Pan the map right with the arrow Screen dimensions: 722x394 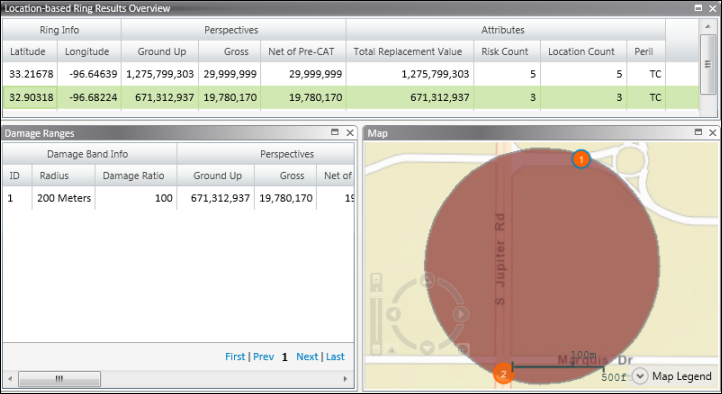[461, 314]
